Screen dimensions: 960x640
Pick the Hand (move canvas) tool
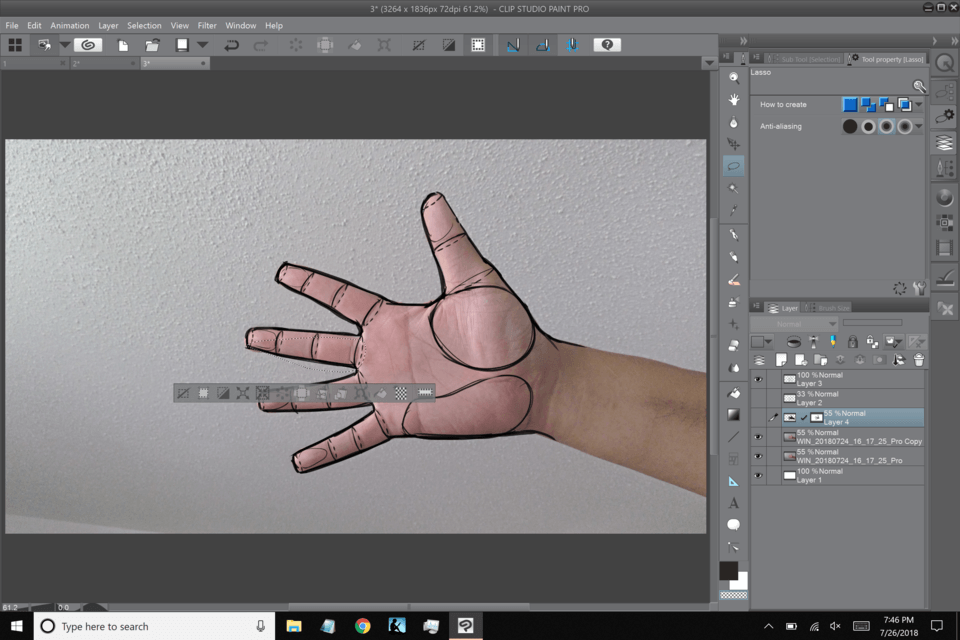(734, 100)
